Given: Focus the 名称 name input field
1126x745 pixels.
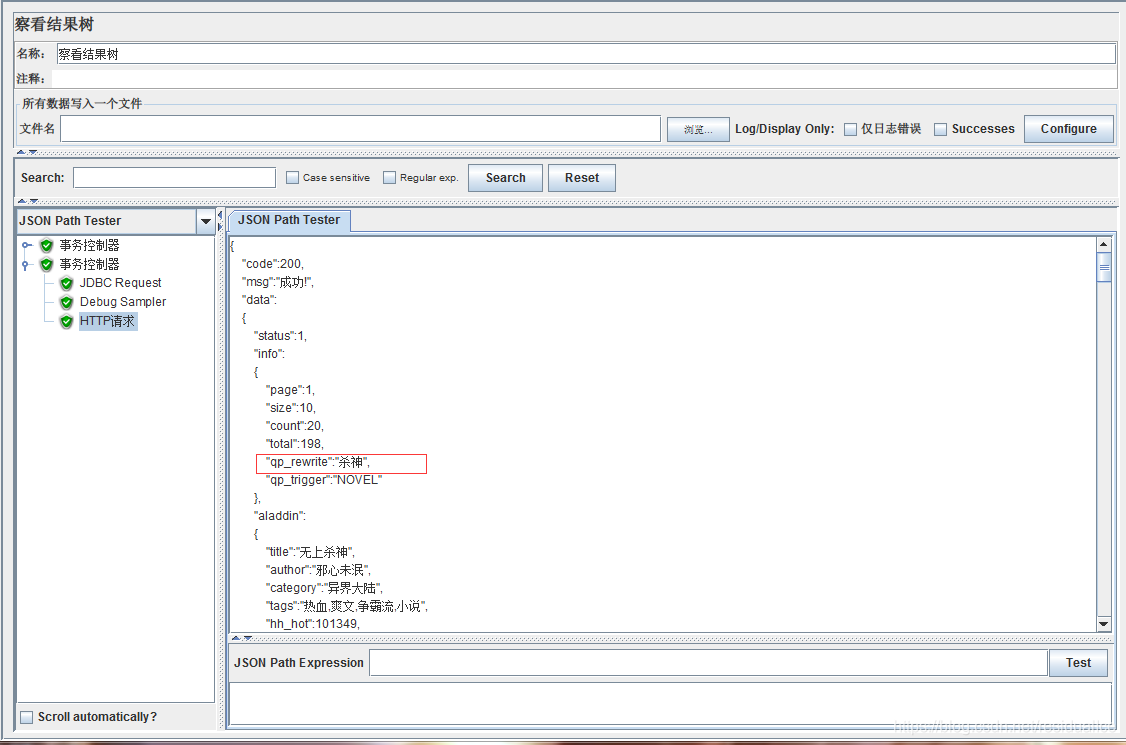Looking at the screenshot, I should (586, 54).
